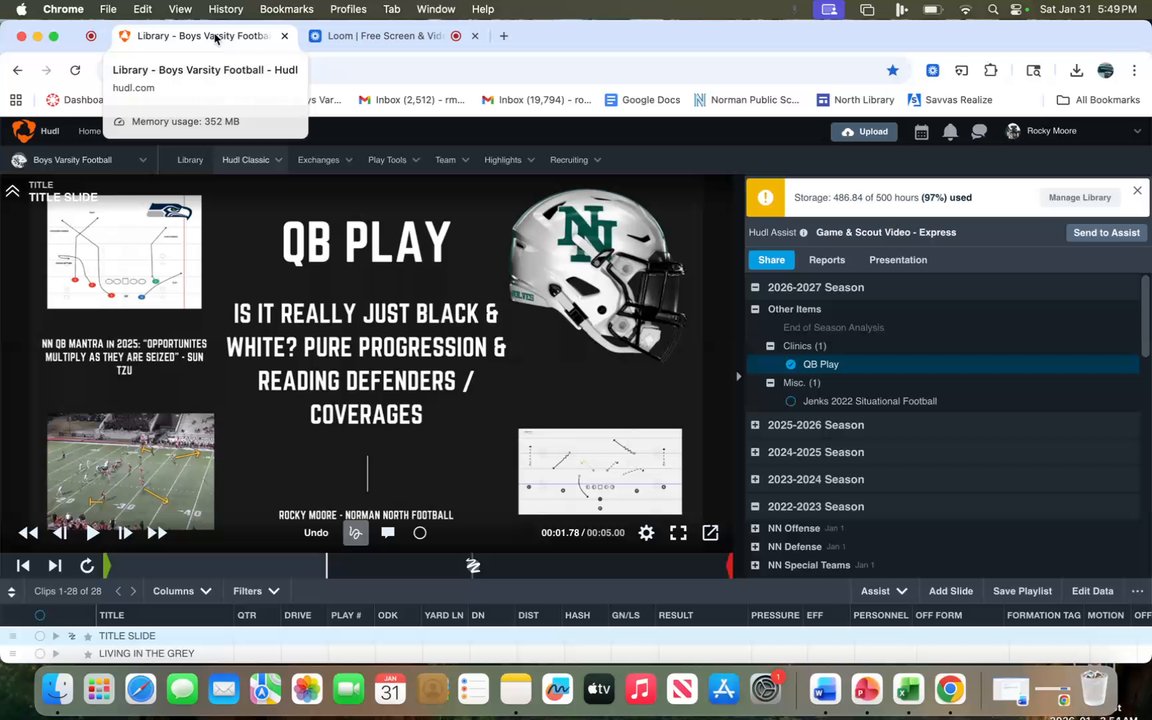
Task: Add a comment with speech bubble tool
Action: tap(388, 533)
